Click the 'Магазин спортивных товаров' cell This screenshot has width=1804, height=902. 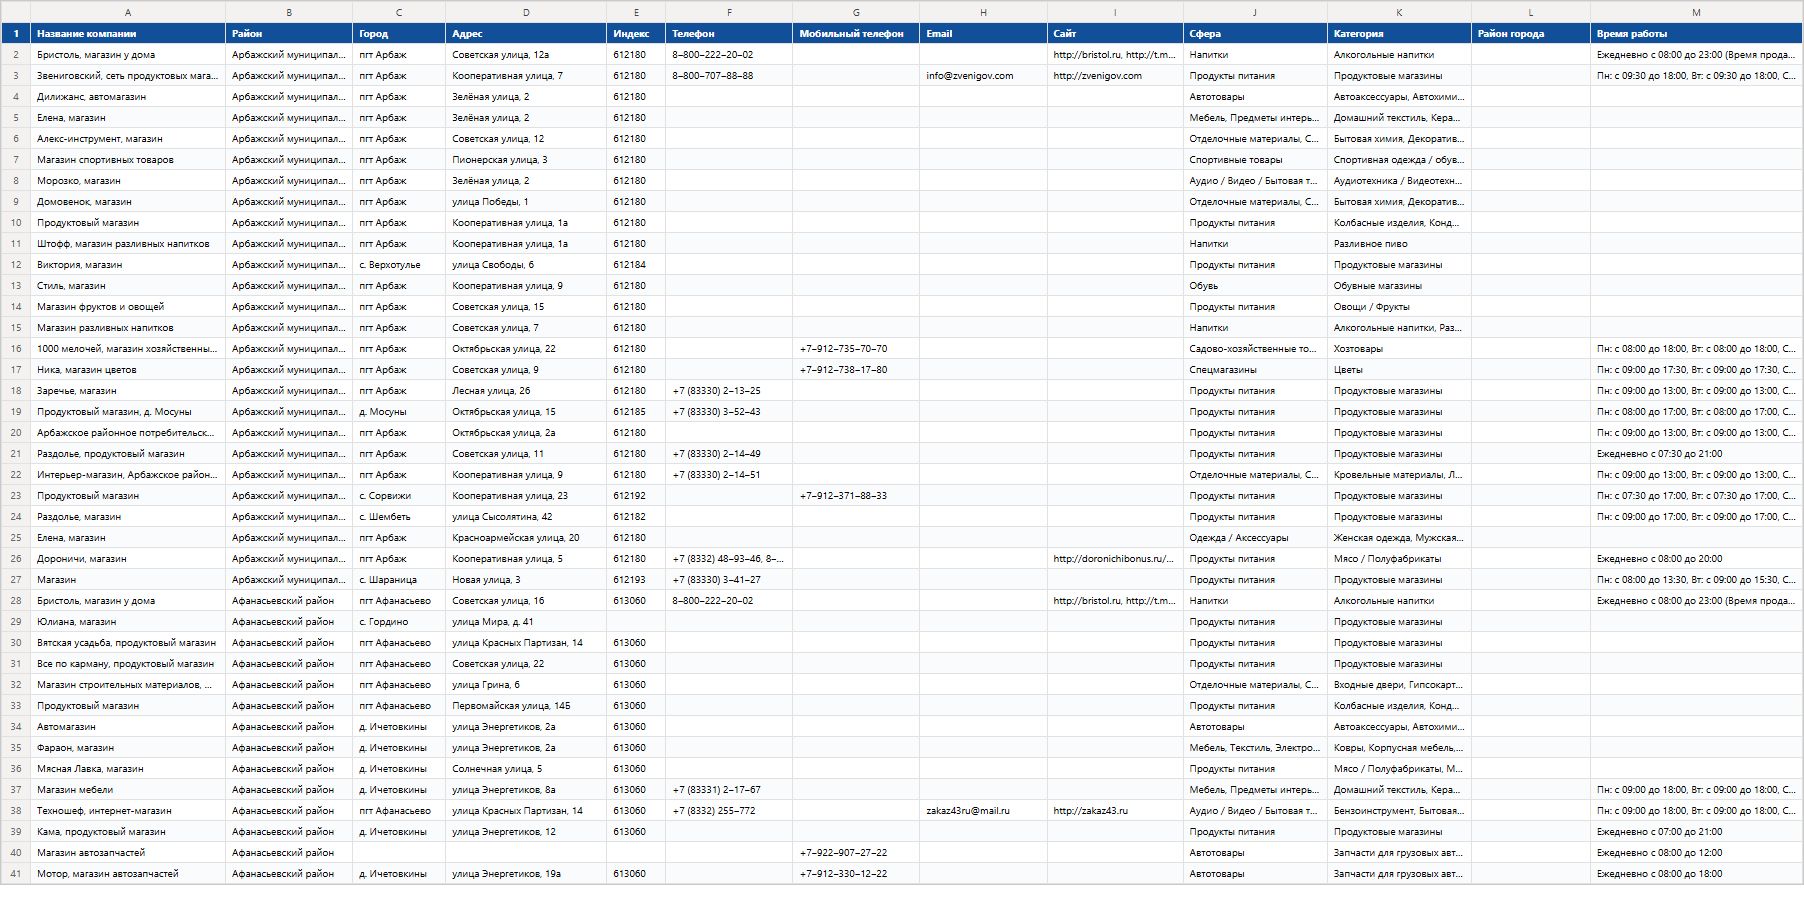[x=128, y=160]
